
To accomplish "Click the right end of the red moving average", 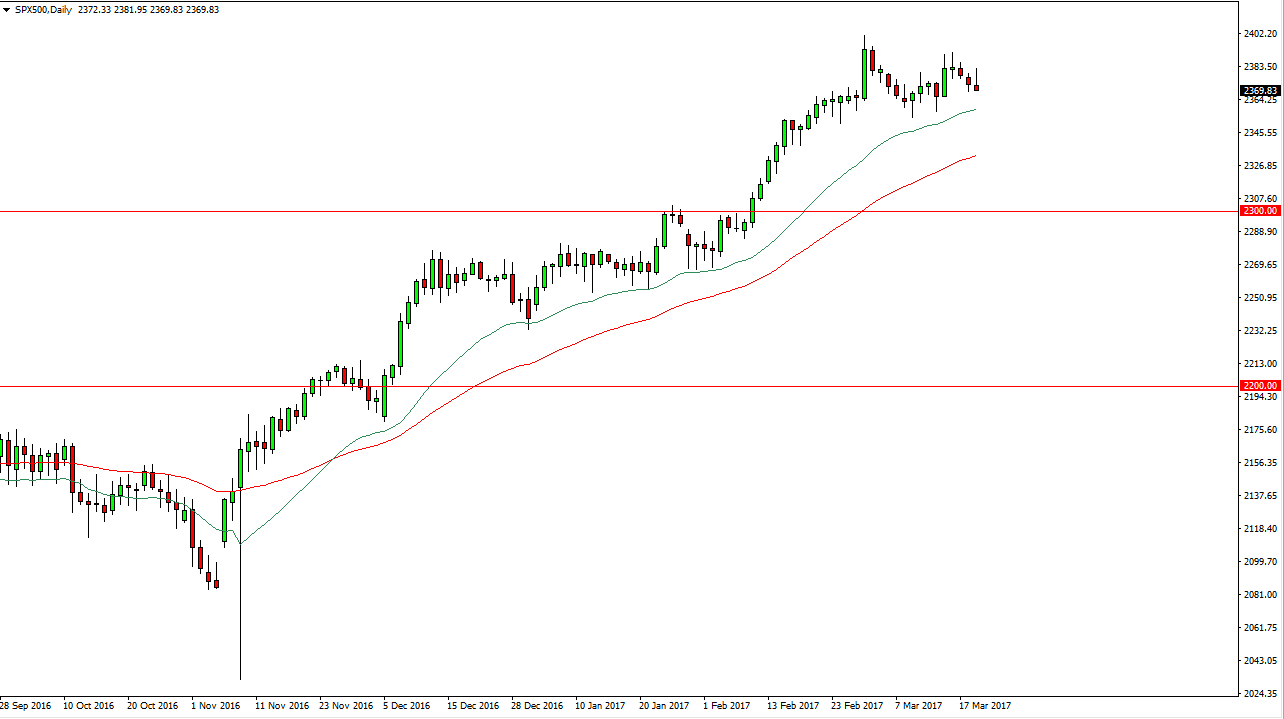I will [x=974, y=156].
